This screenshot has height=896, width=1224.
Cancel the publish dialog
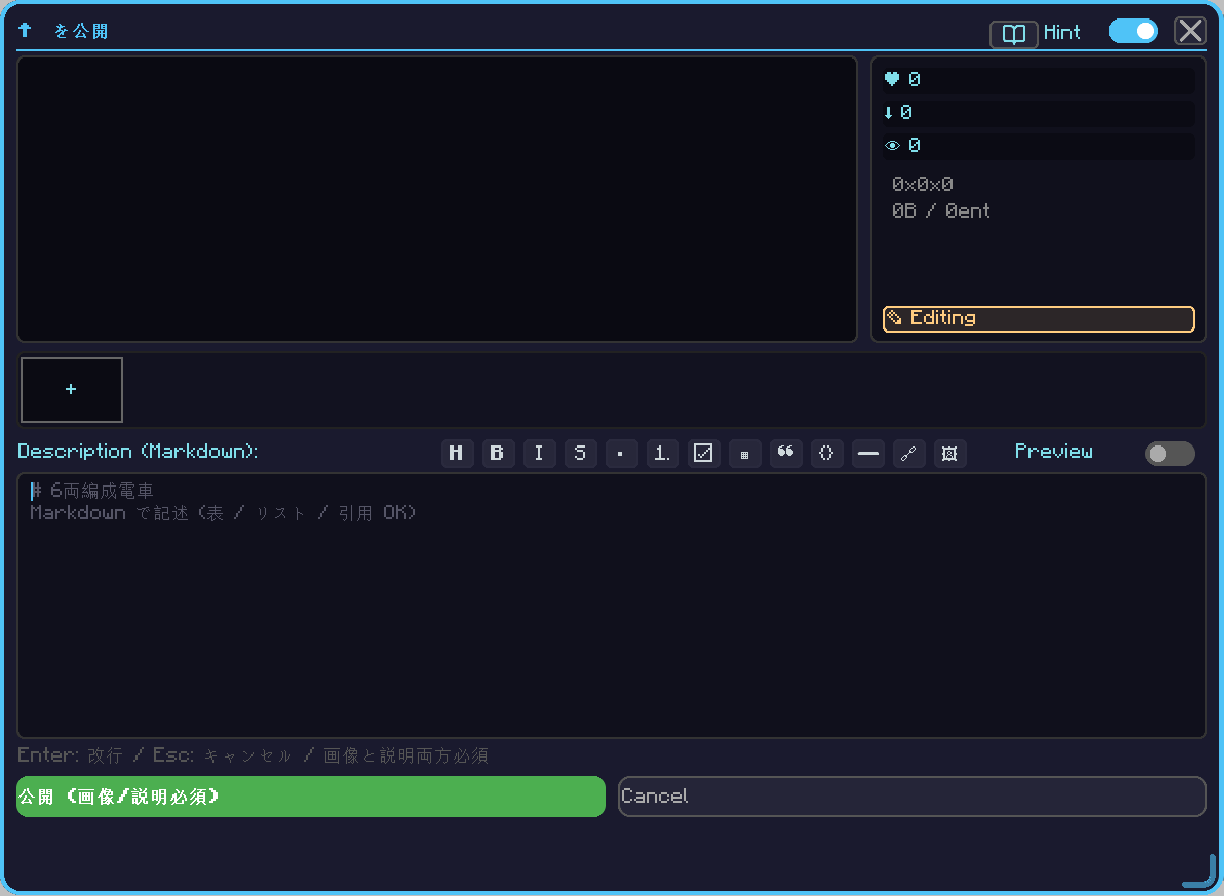click(x=912, y=797)
